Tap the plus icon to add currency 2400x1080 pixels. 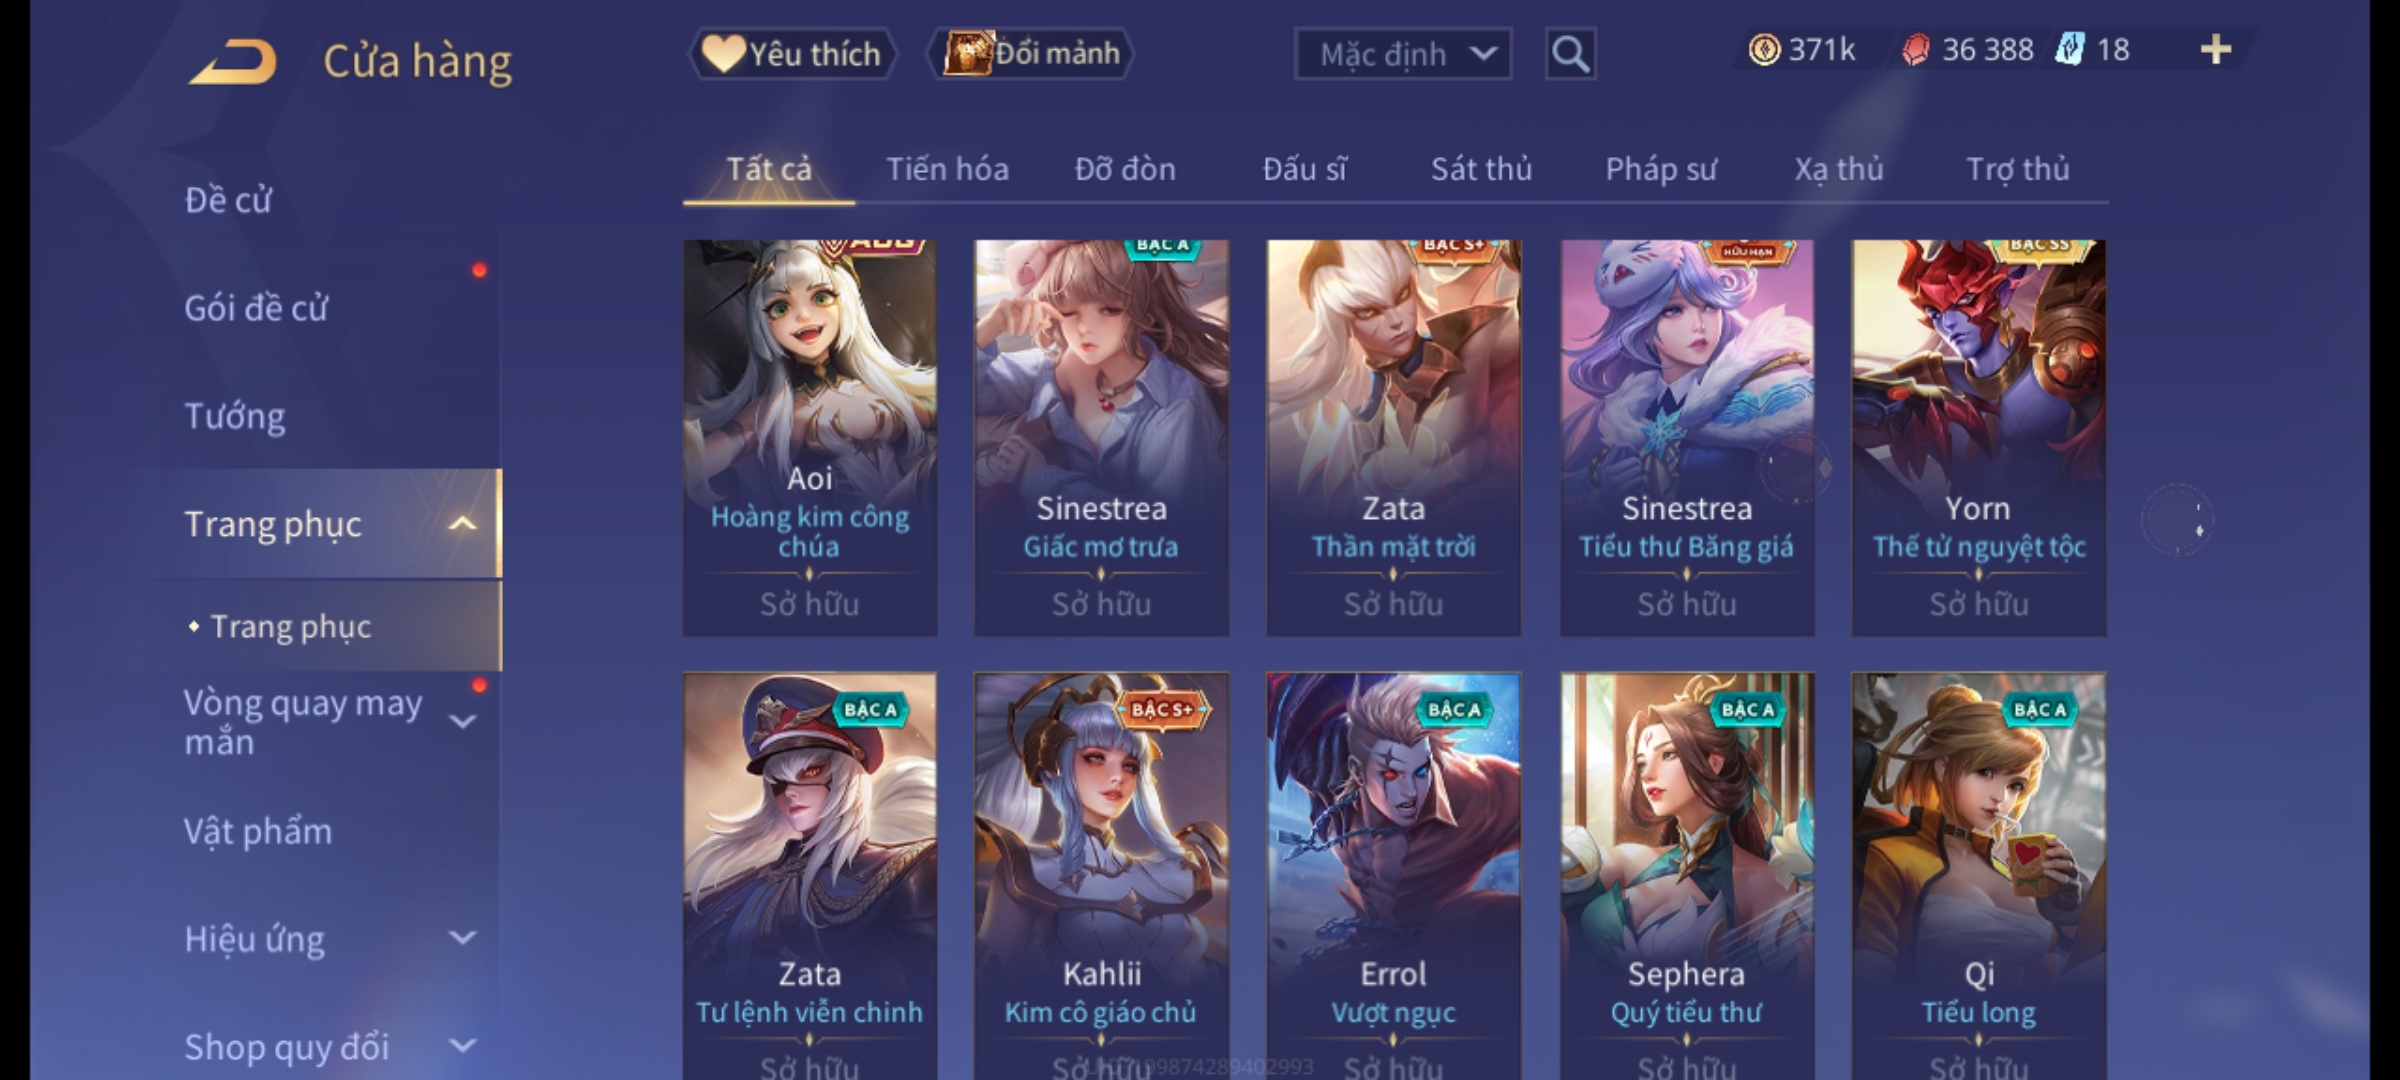[x=2216, y=50]
